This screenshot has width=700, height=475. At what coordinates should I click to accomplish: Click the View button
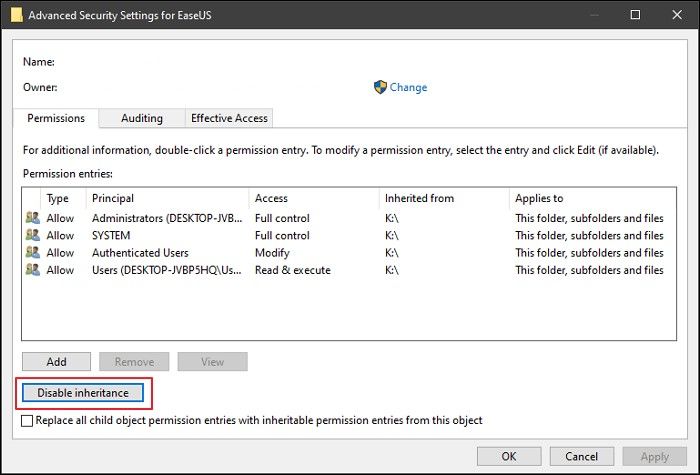point(212,362)
